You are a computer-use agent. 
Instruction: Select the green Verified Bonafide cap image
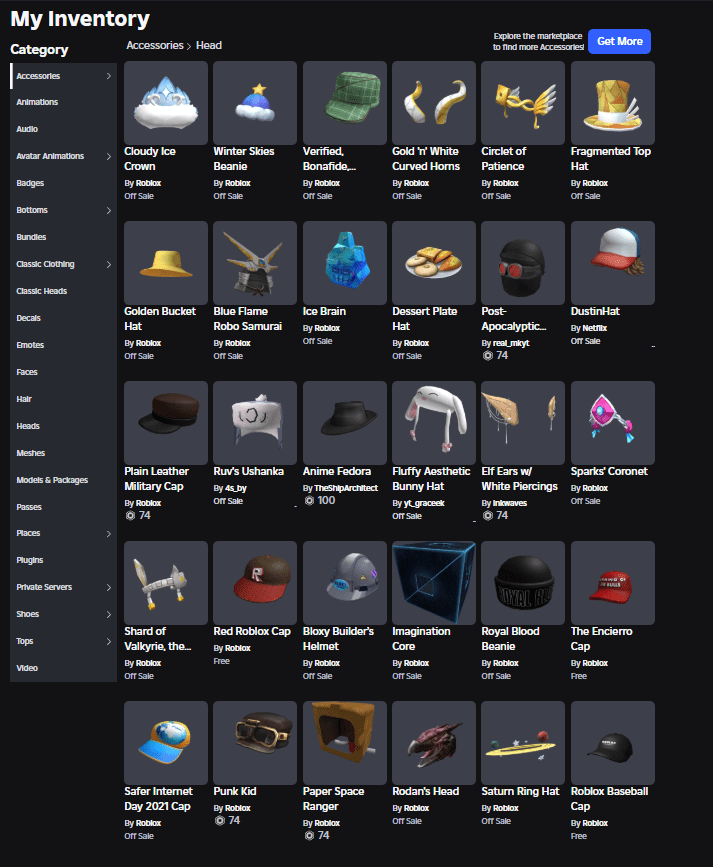[345, 103]
